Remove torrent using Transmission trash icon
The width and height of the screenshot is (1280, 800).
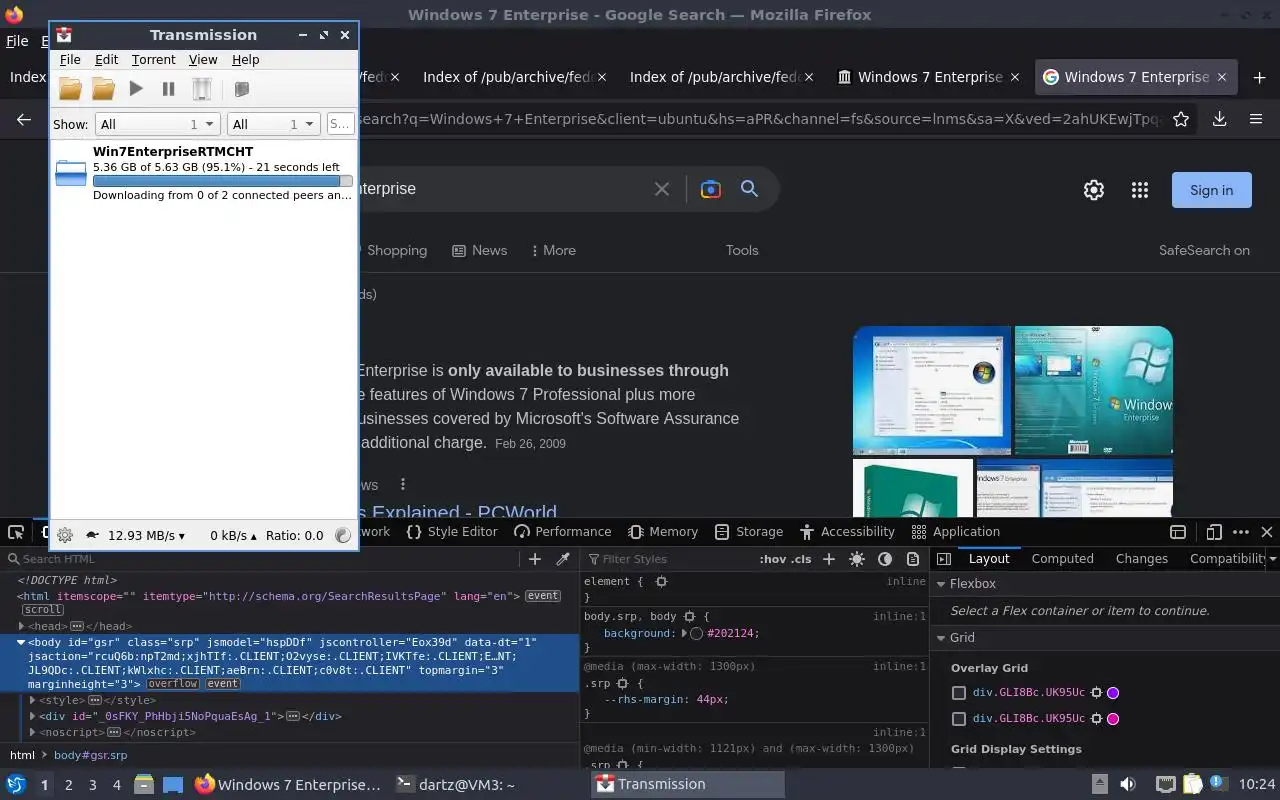pyautogui.click(x=202, y=89)
